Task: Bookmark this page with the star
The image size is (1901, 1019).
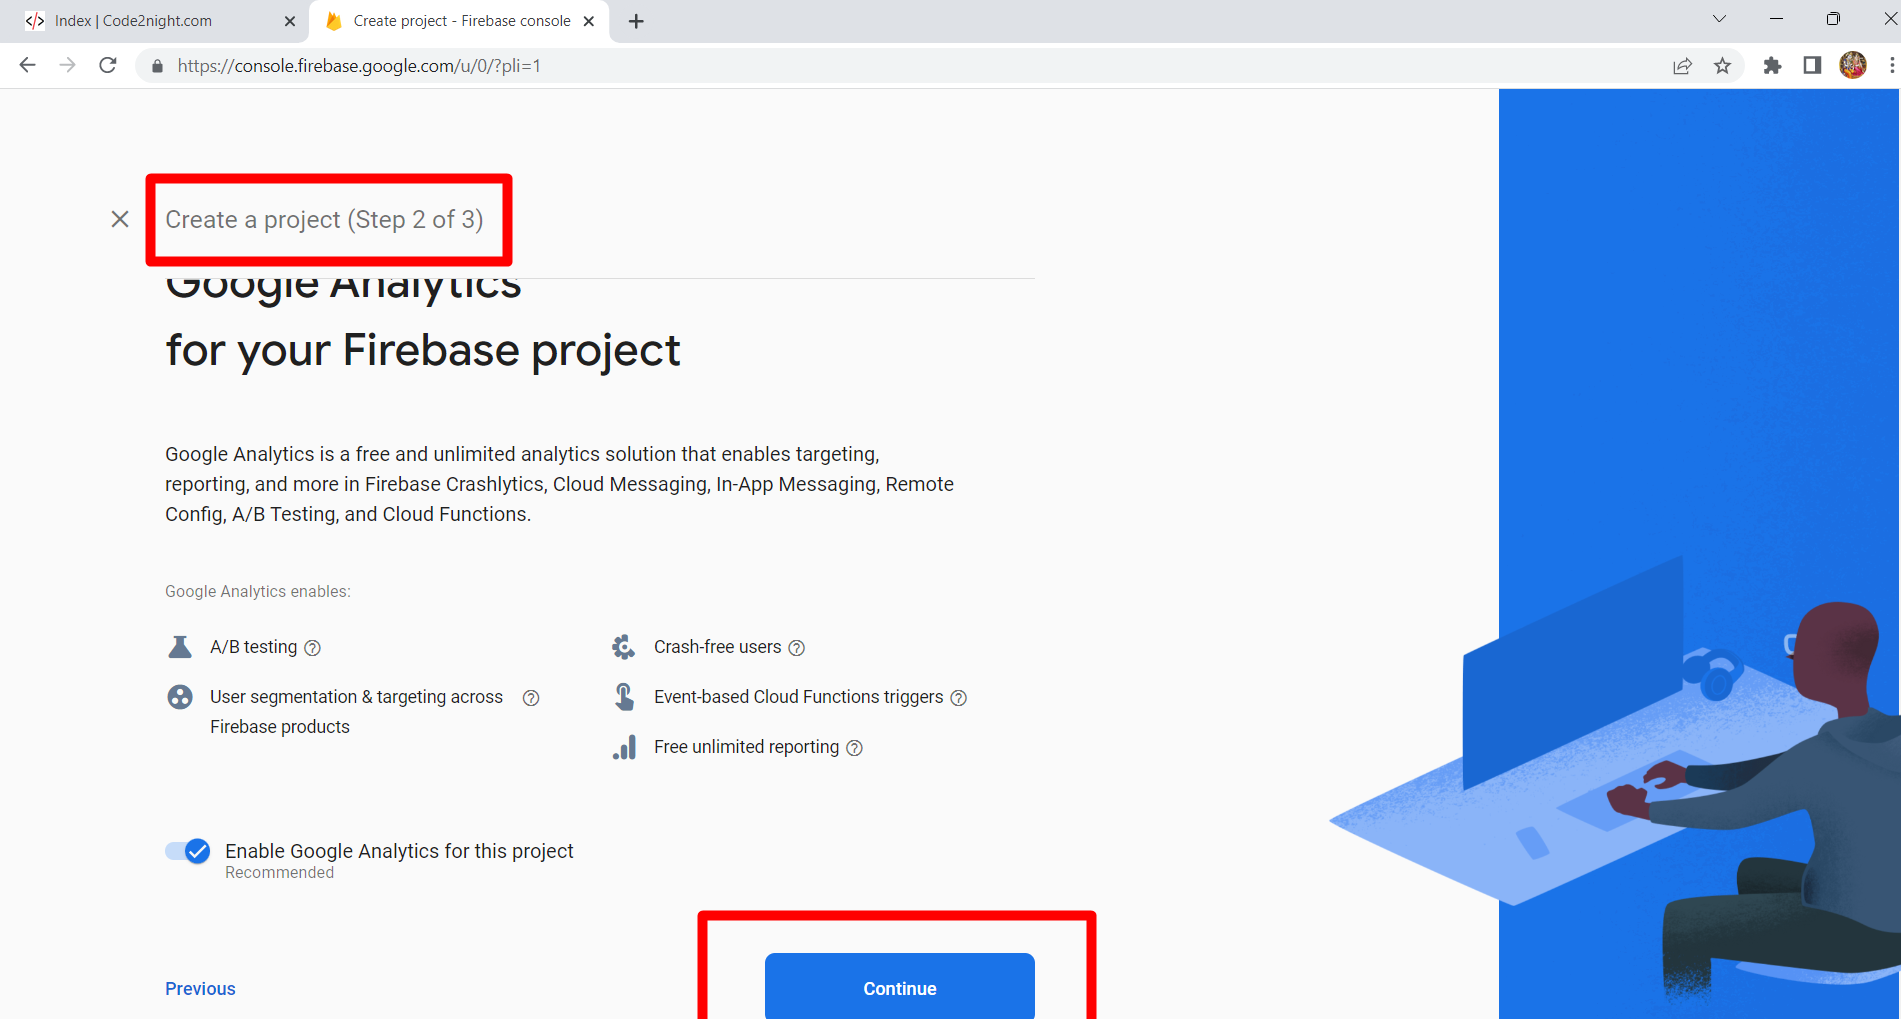Action: pyautogui.click(x=1722, y=66)
